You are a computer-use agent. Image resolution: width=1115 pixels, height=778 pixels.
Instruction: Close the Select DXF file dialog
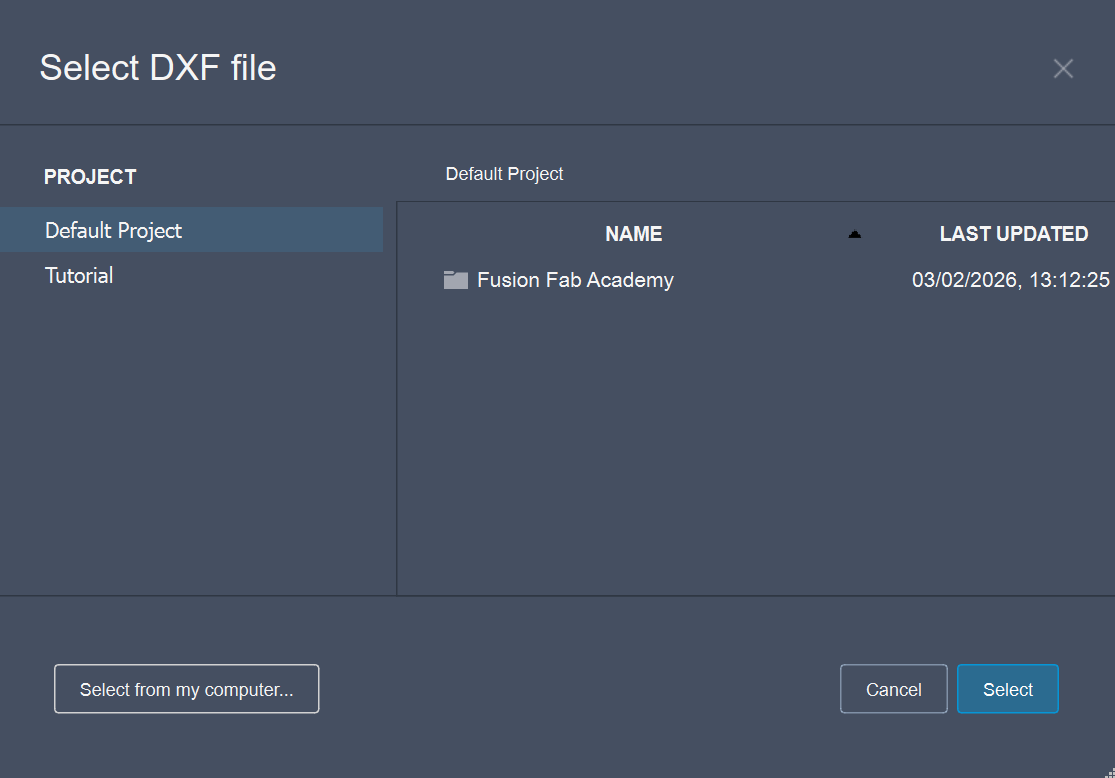tap(1063, 68)
